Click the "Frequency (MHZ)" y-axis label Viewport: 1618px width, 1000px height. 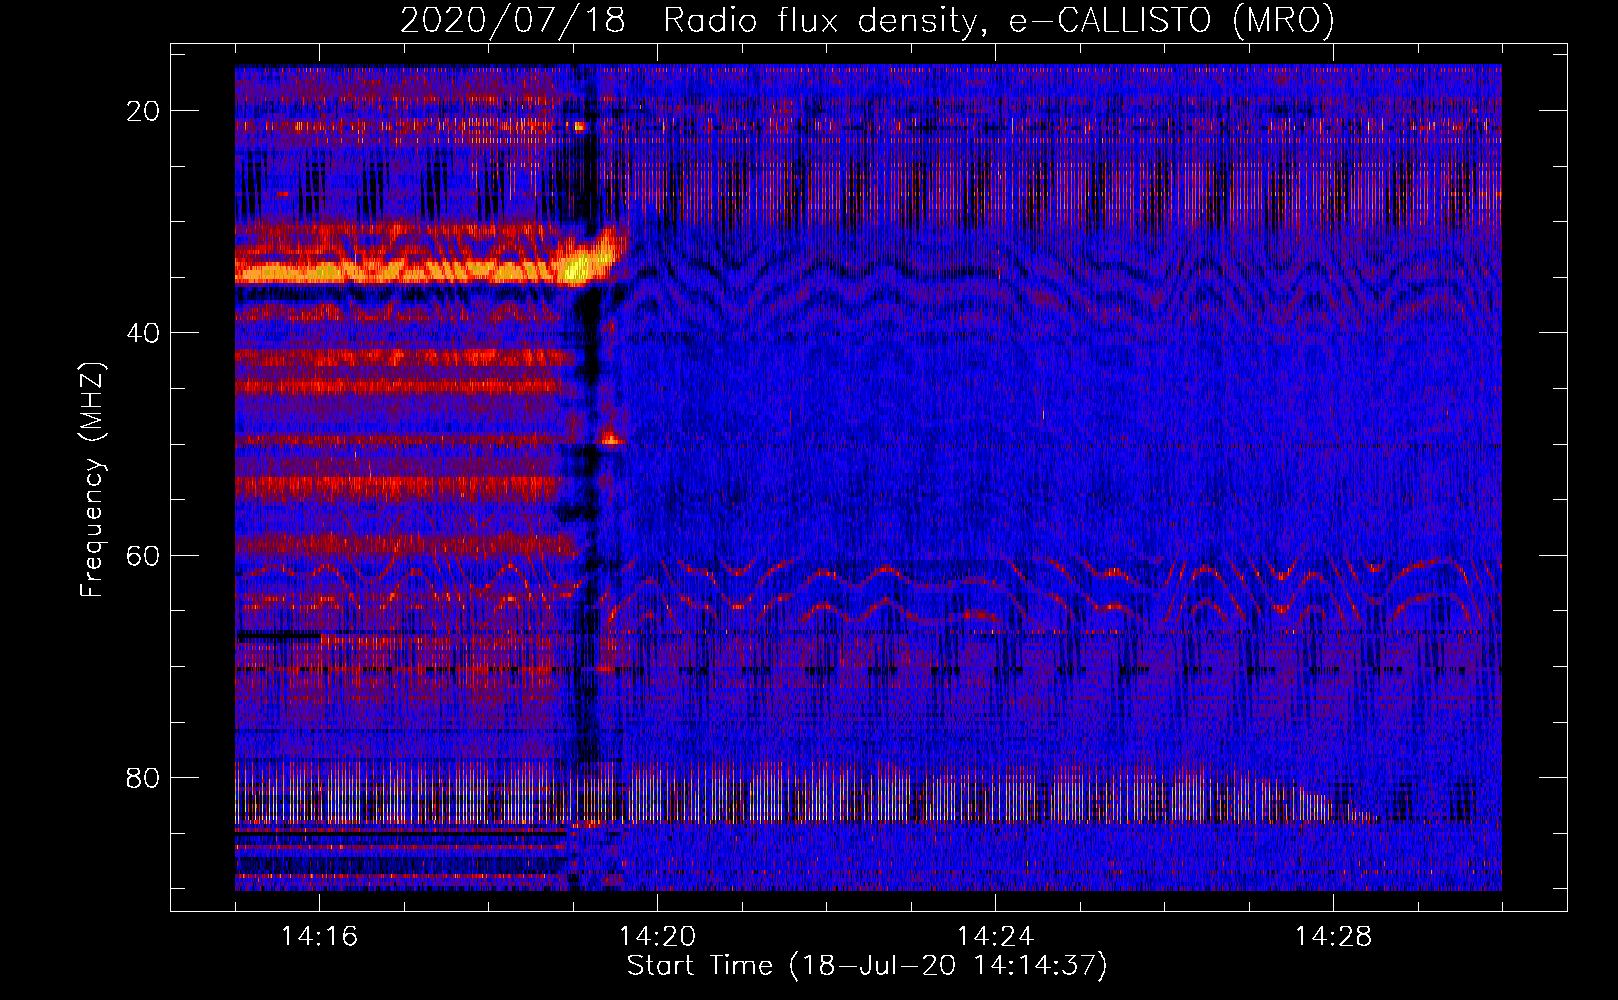coord(91,480)
